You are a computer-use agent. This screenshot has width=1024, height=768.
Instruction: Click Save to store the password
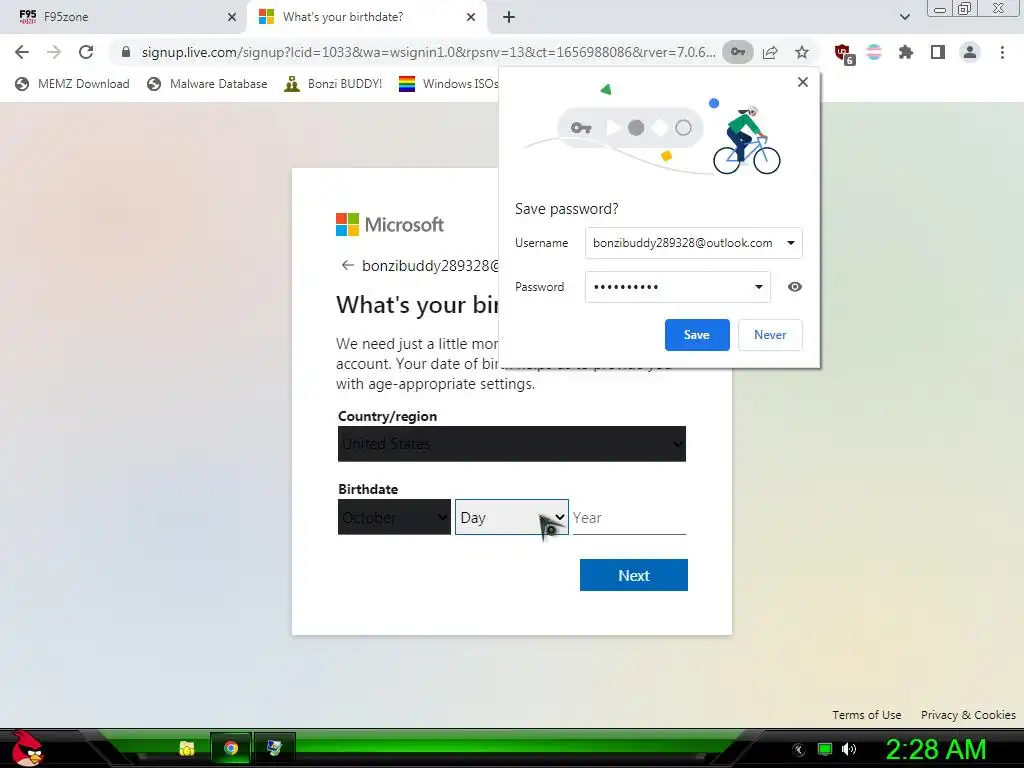coord(697,334)
